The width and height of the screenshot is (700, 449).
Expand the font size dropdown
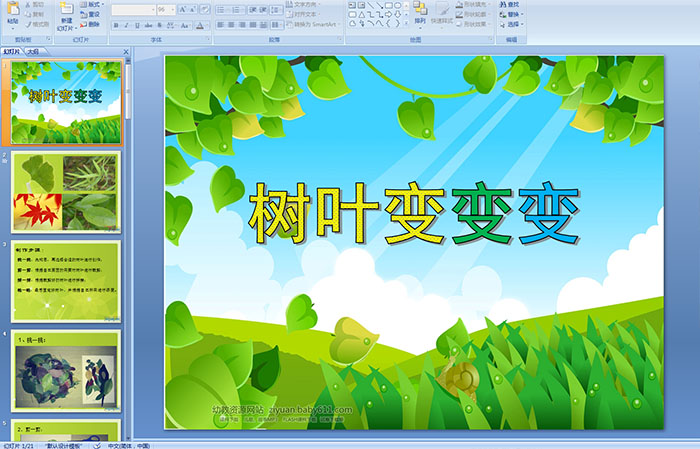pos(173,9)
